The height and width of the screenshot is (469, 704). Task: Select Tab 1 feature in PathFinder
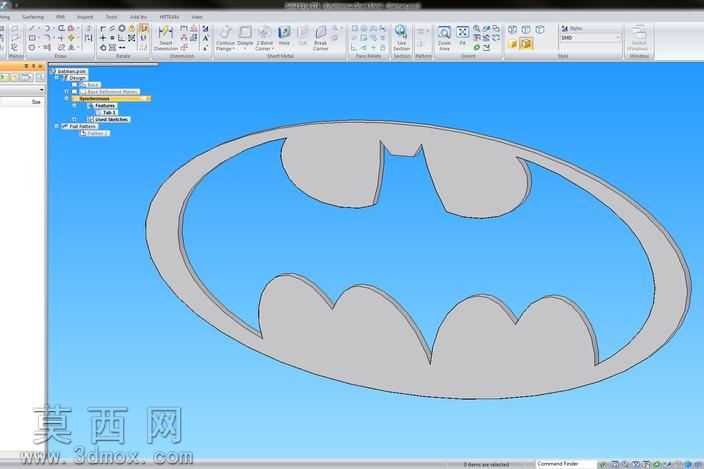(x=107, y=112)
